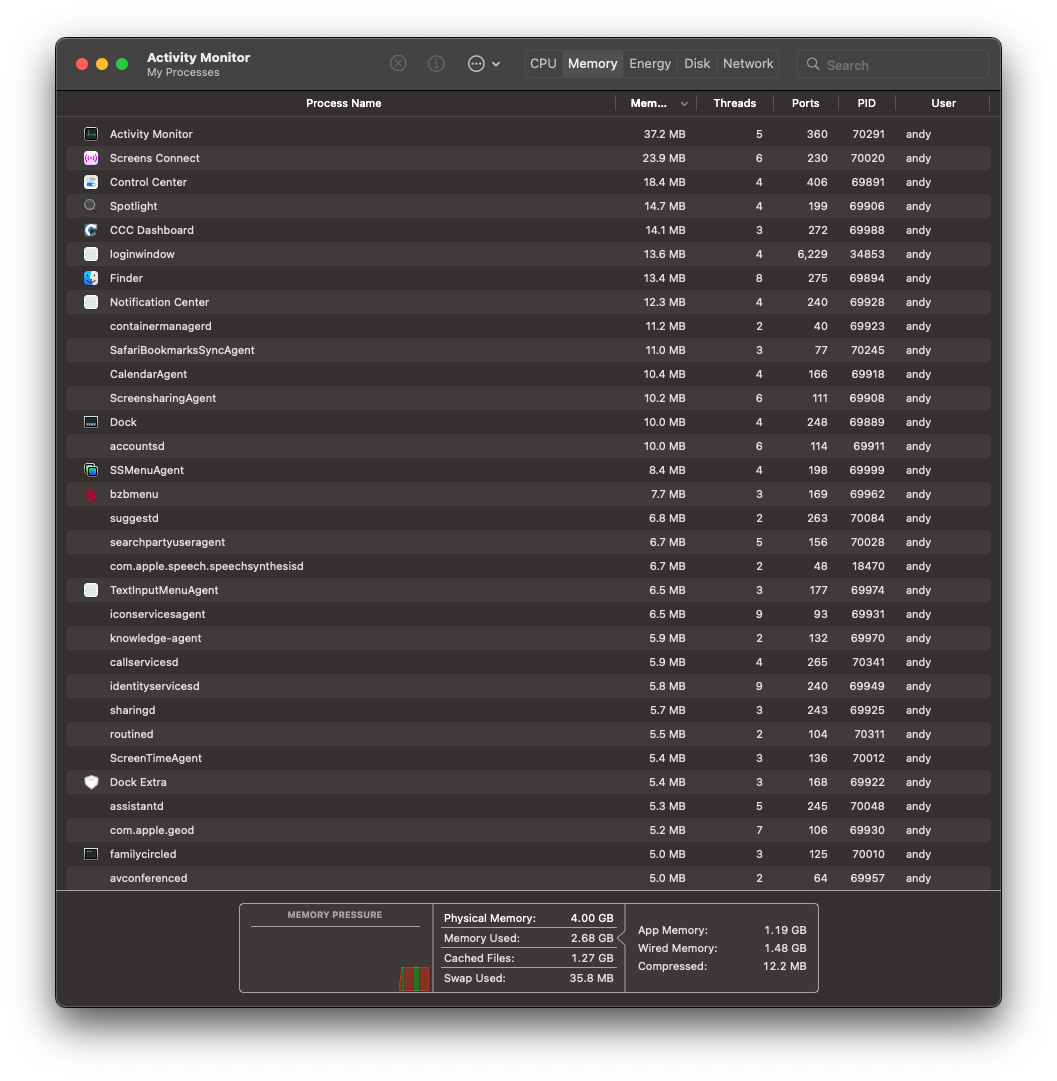
Task: Click the stop process icon
Action: pyautogui.click(x=399, y=63)
